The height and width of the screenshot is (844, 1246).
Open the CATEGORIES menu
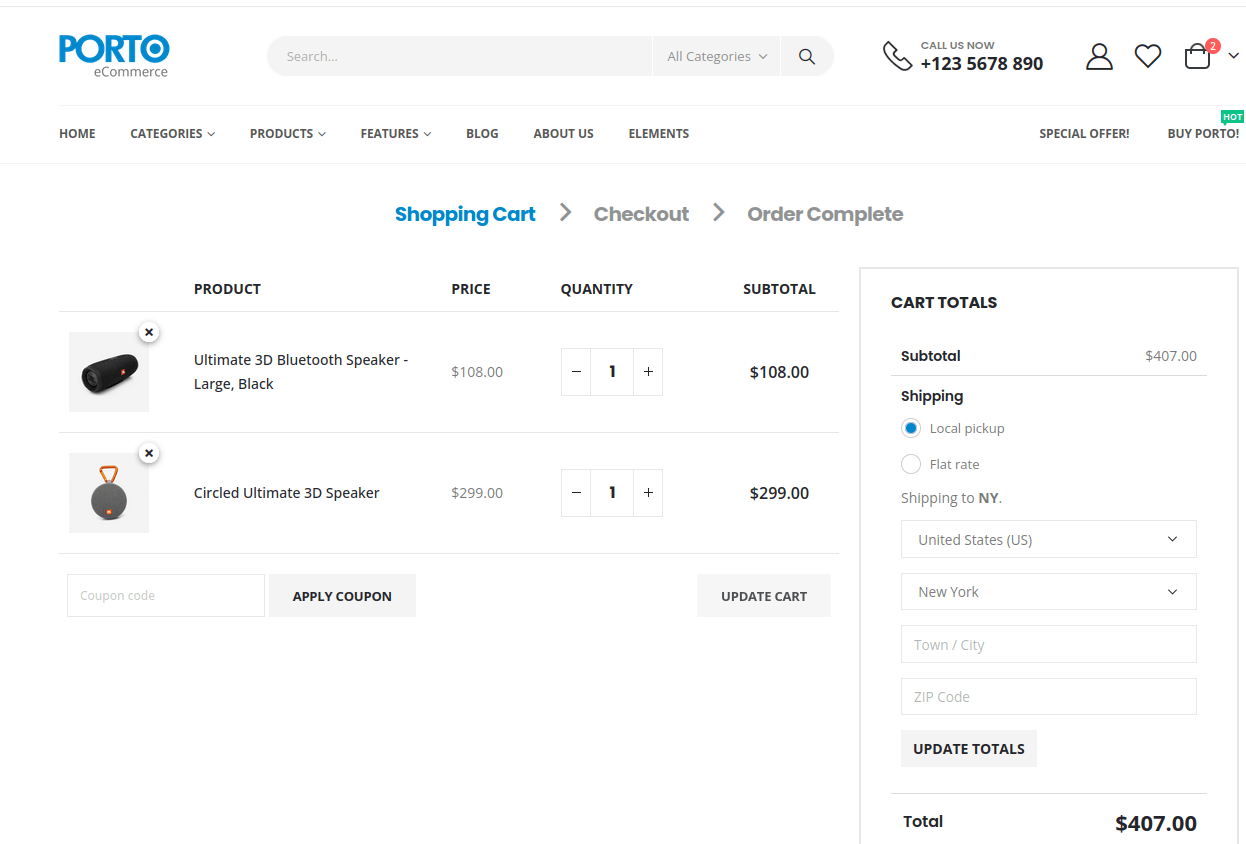pyautogui.click(x=171, y=133)
